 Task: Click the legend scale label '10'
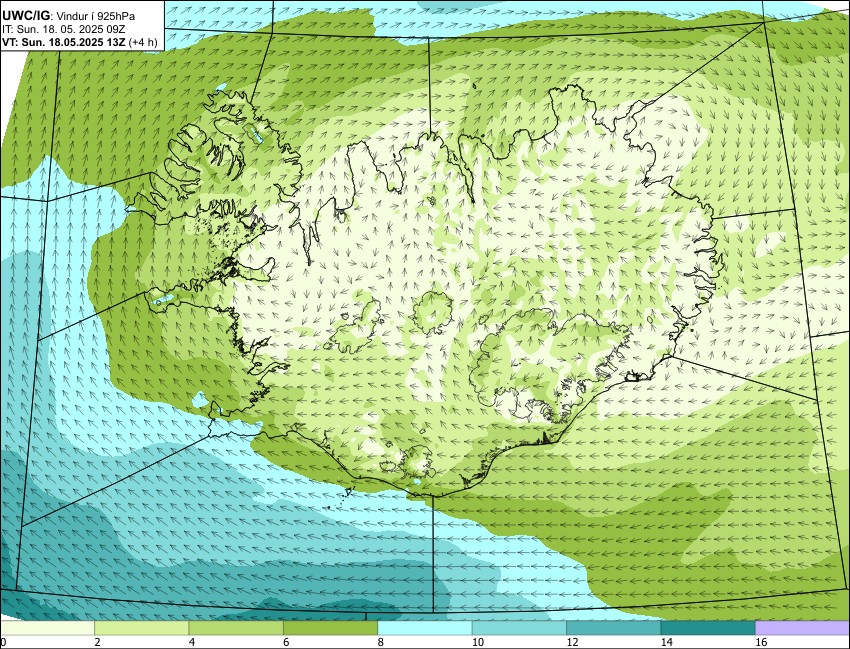pos(478,642)
